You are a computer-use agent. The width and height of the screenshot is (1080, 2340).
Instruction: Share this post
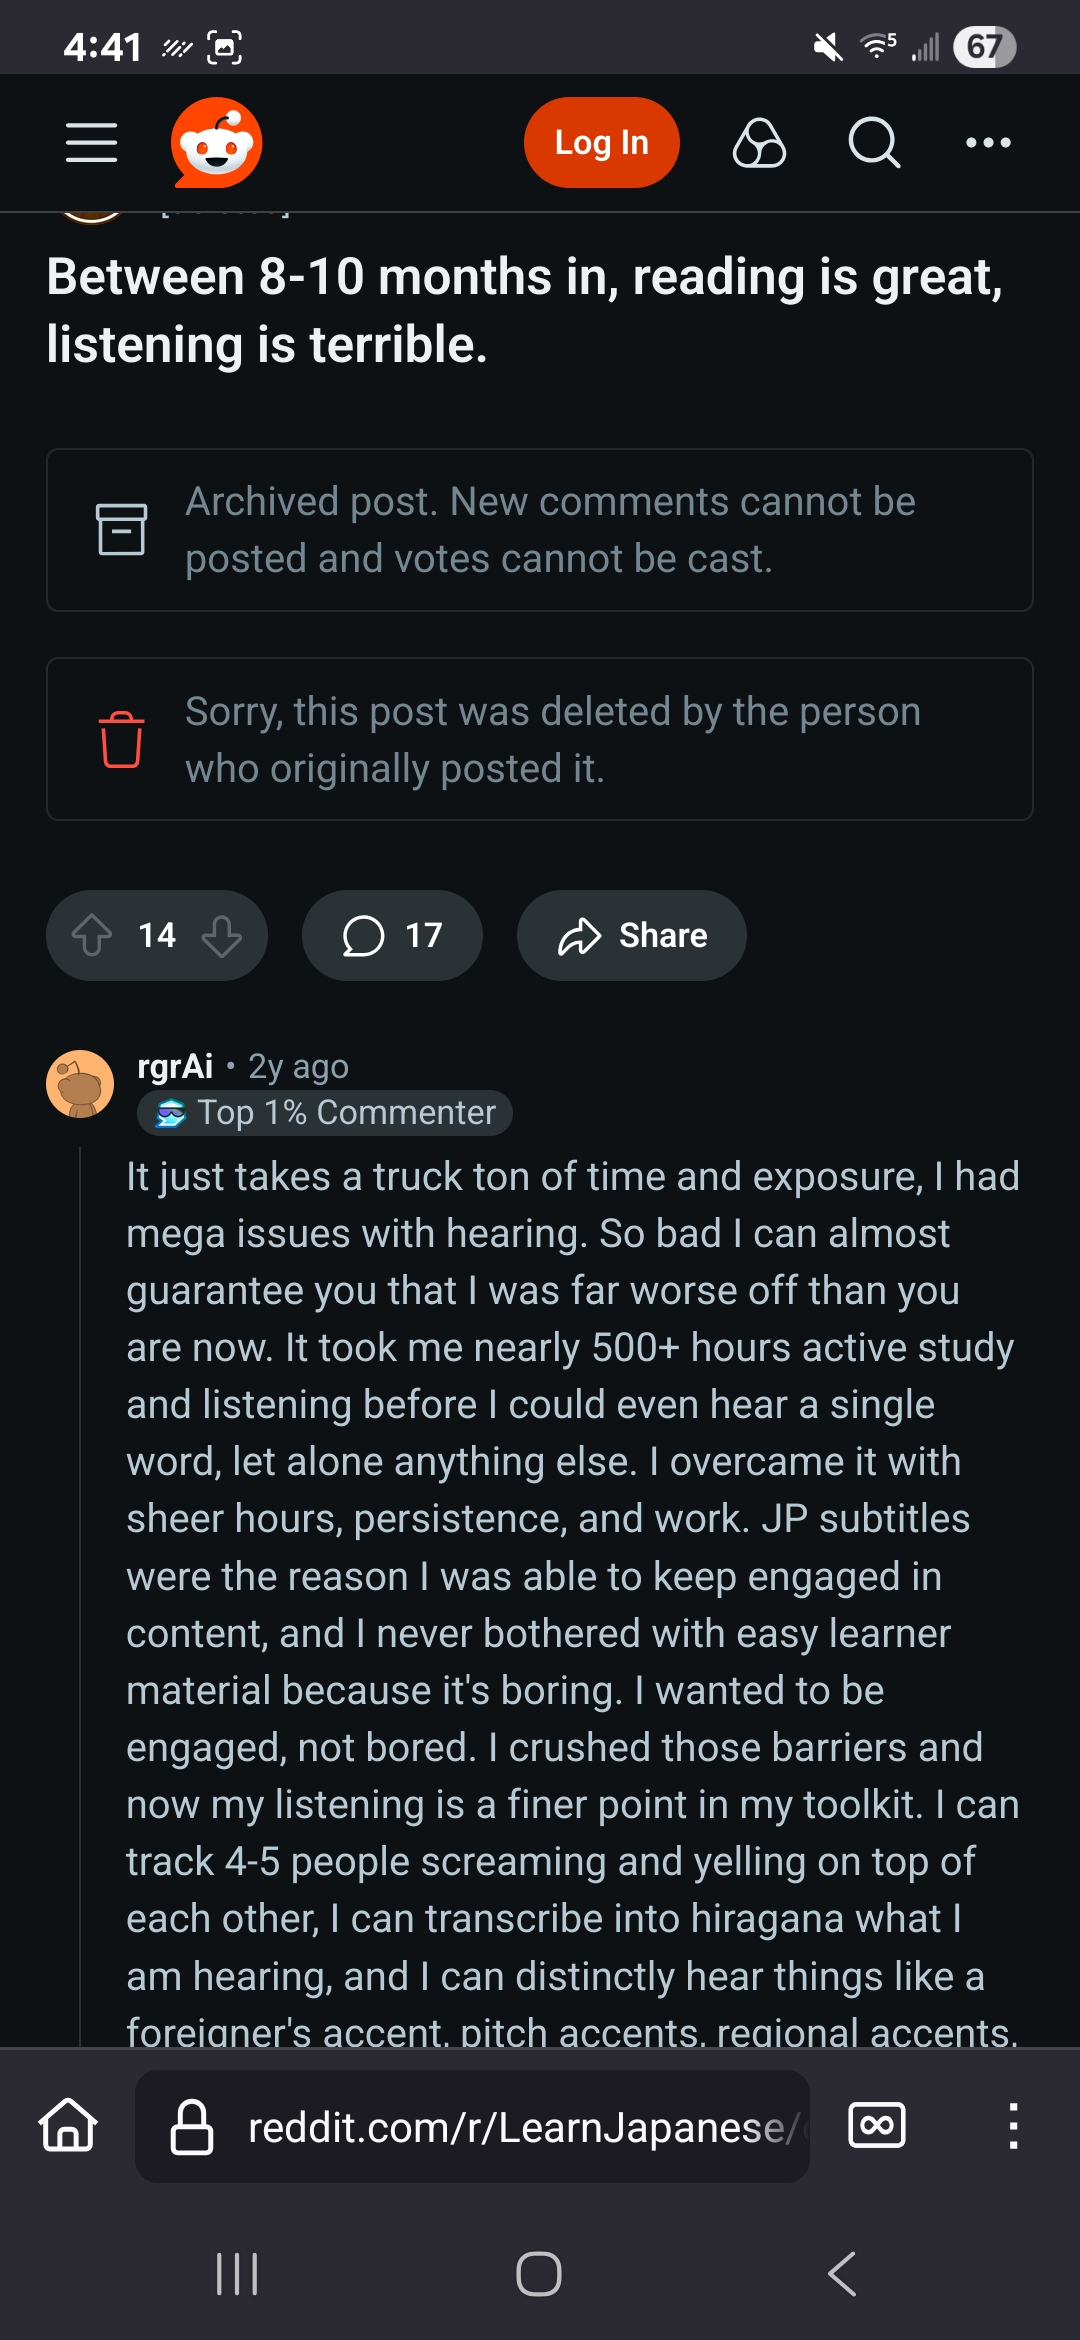(631, 936)
